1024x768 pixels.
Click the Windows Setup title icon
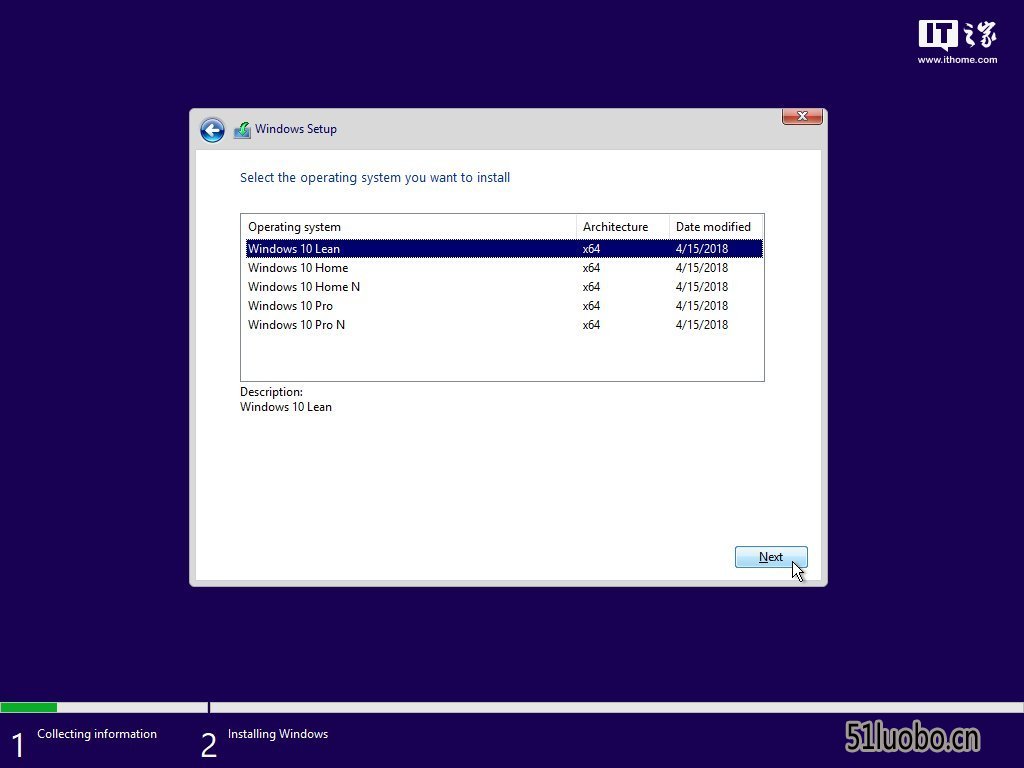(x=242, y=130)
